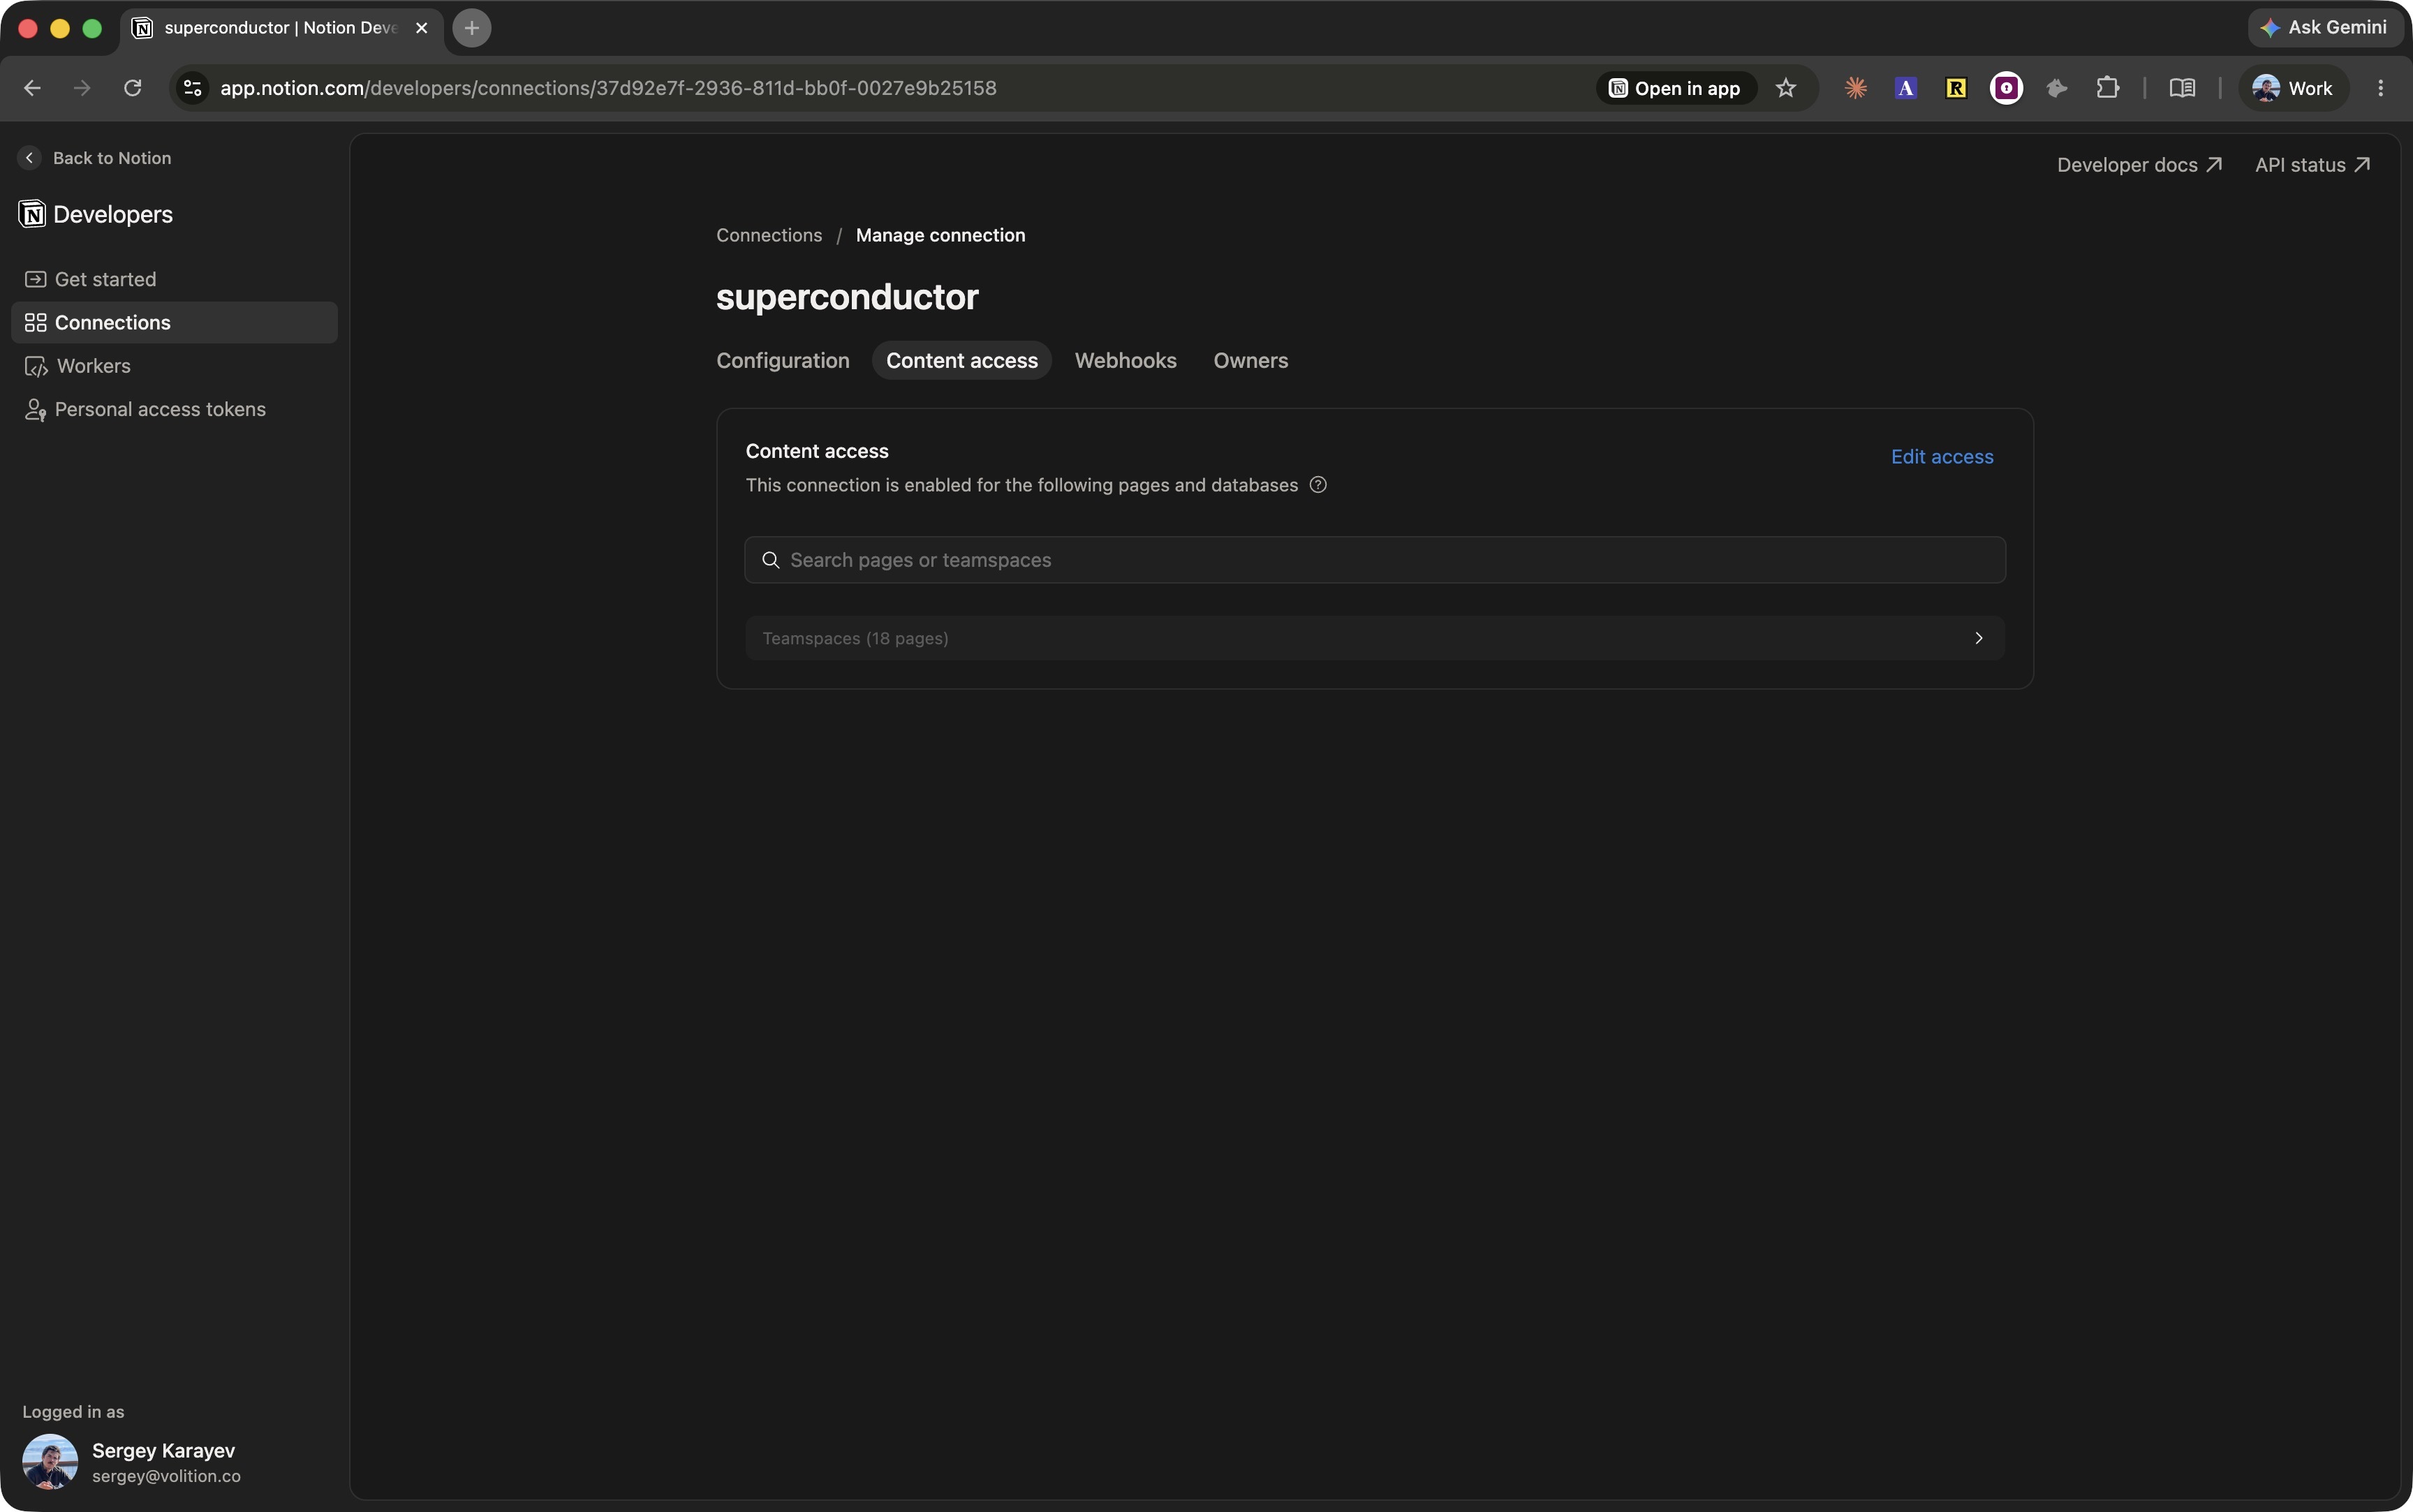Open a new browser tab
Screen dimensions: 2413x1512
[472, 28]
